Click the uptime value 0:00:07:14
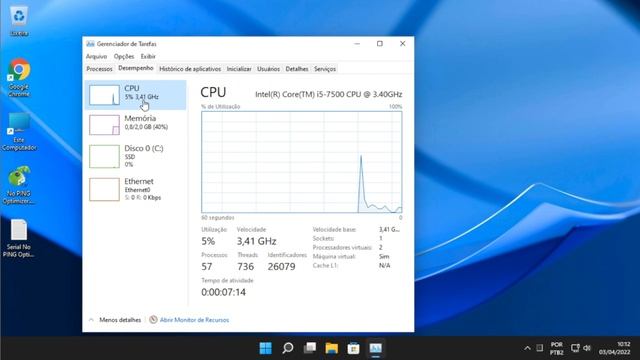The width and height of the screenshot is (640, 360). click(223, 292)
